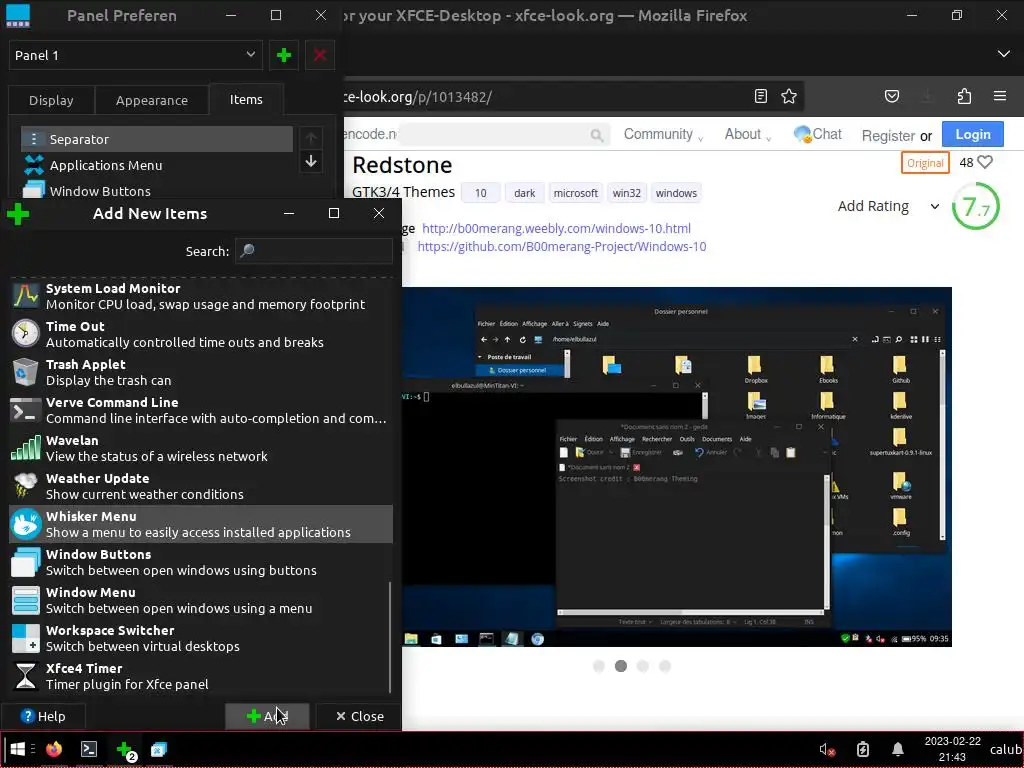Viewport: 1024px width, 768px height.
Task: Select the Workspace Switcher icon
Action: (25, 638)
